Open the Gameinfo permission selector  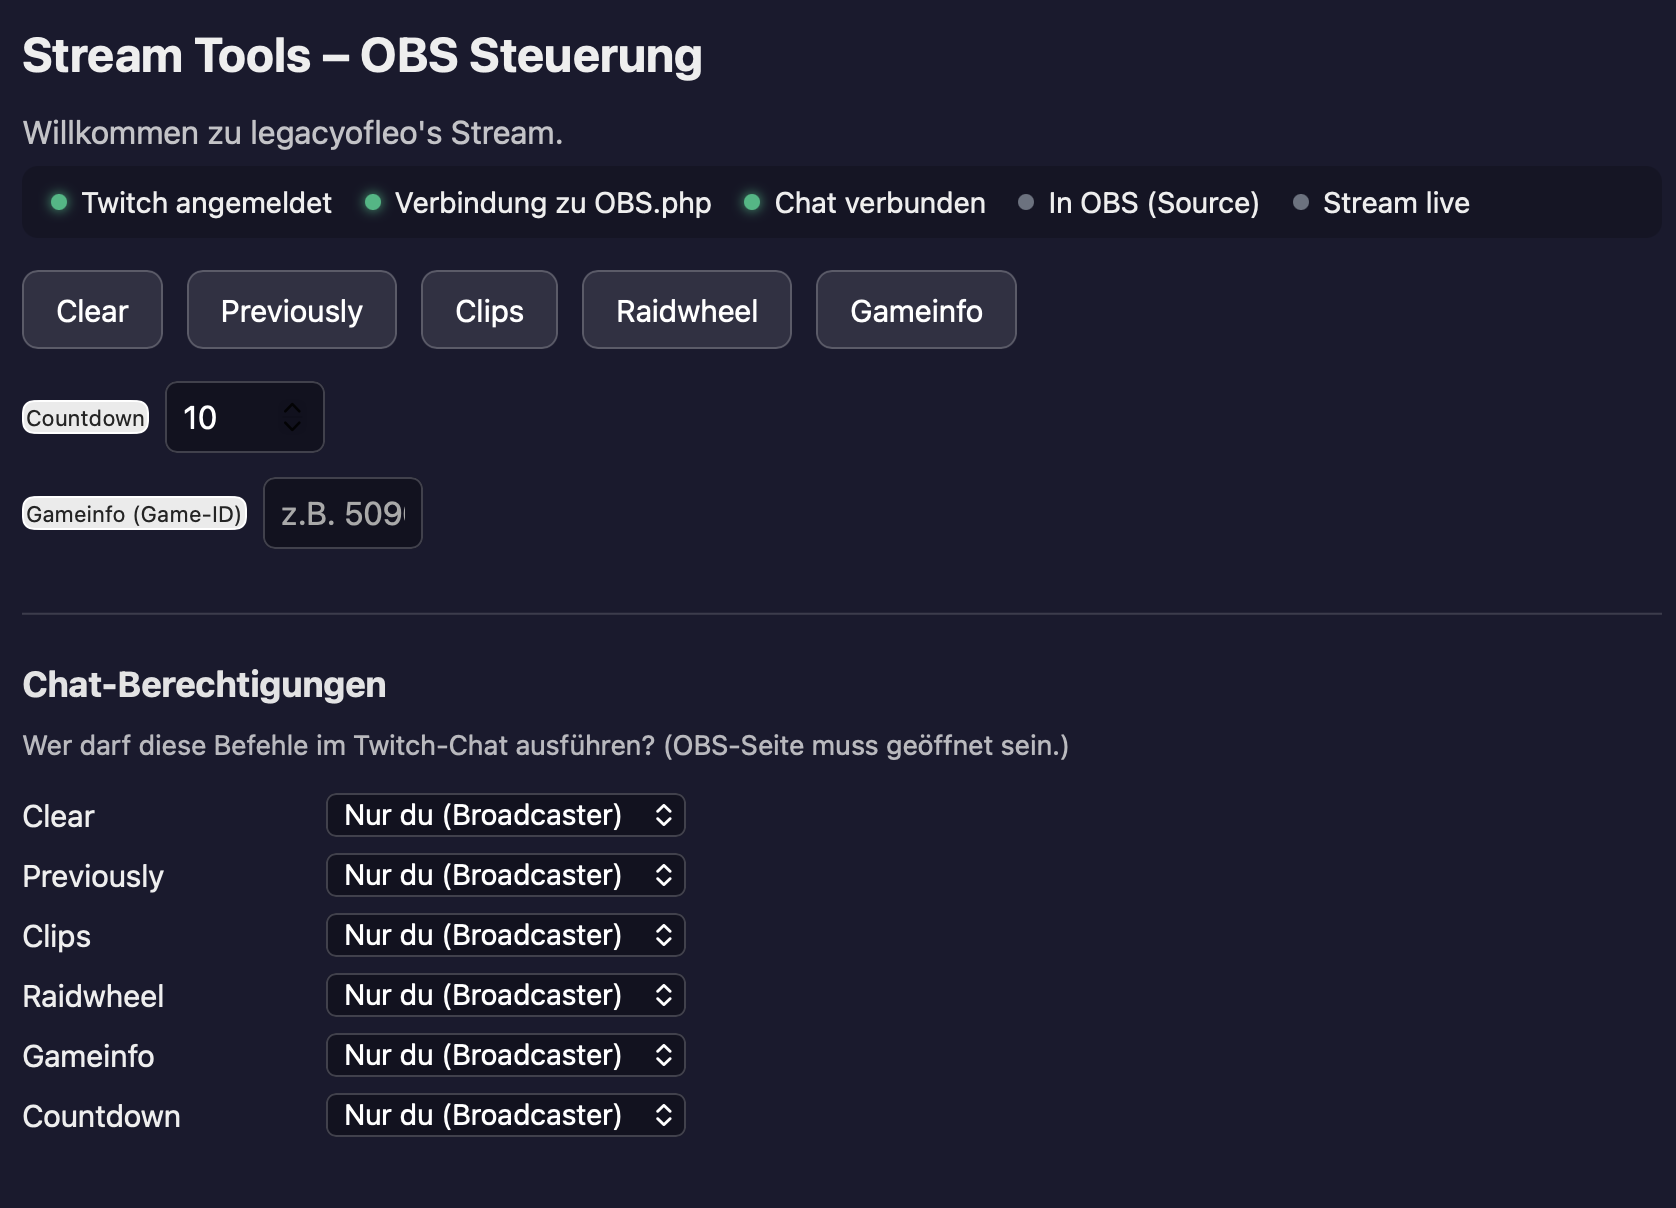point(505,1055)
